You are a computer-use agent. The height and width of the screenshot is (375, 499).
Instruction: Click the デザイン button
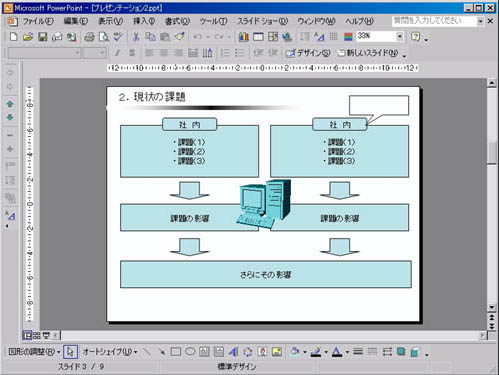pyautogui.click(x=308, y=53)
